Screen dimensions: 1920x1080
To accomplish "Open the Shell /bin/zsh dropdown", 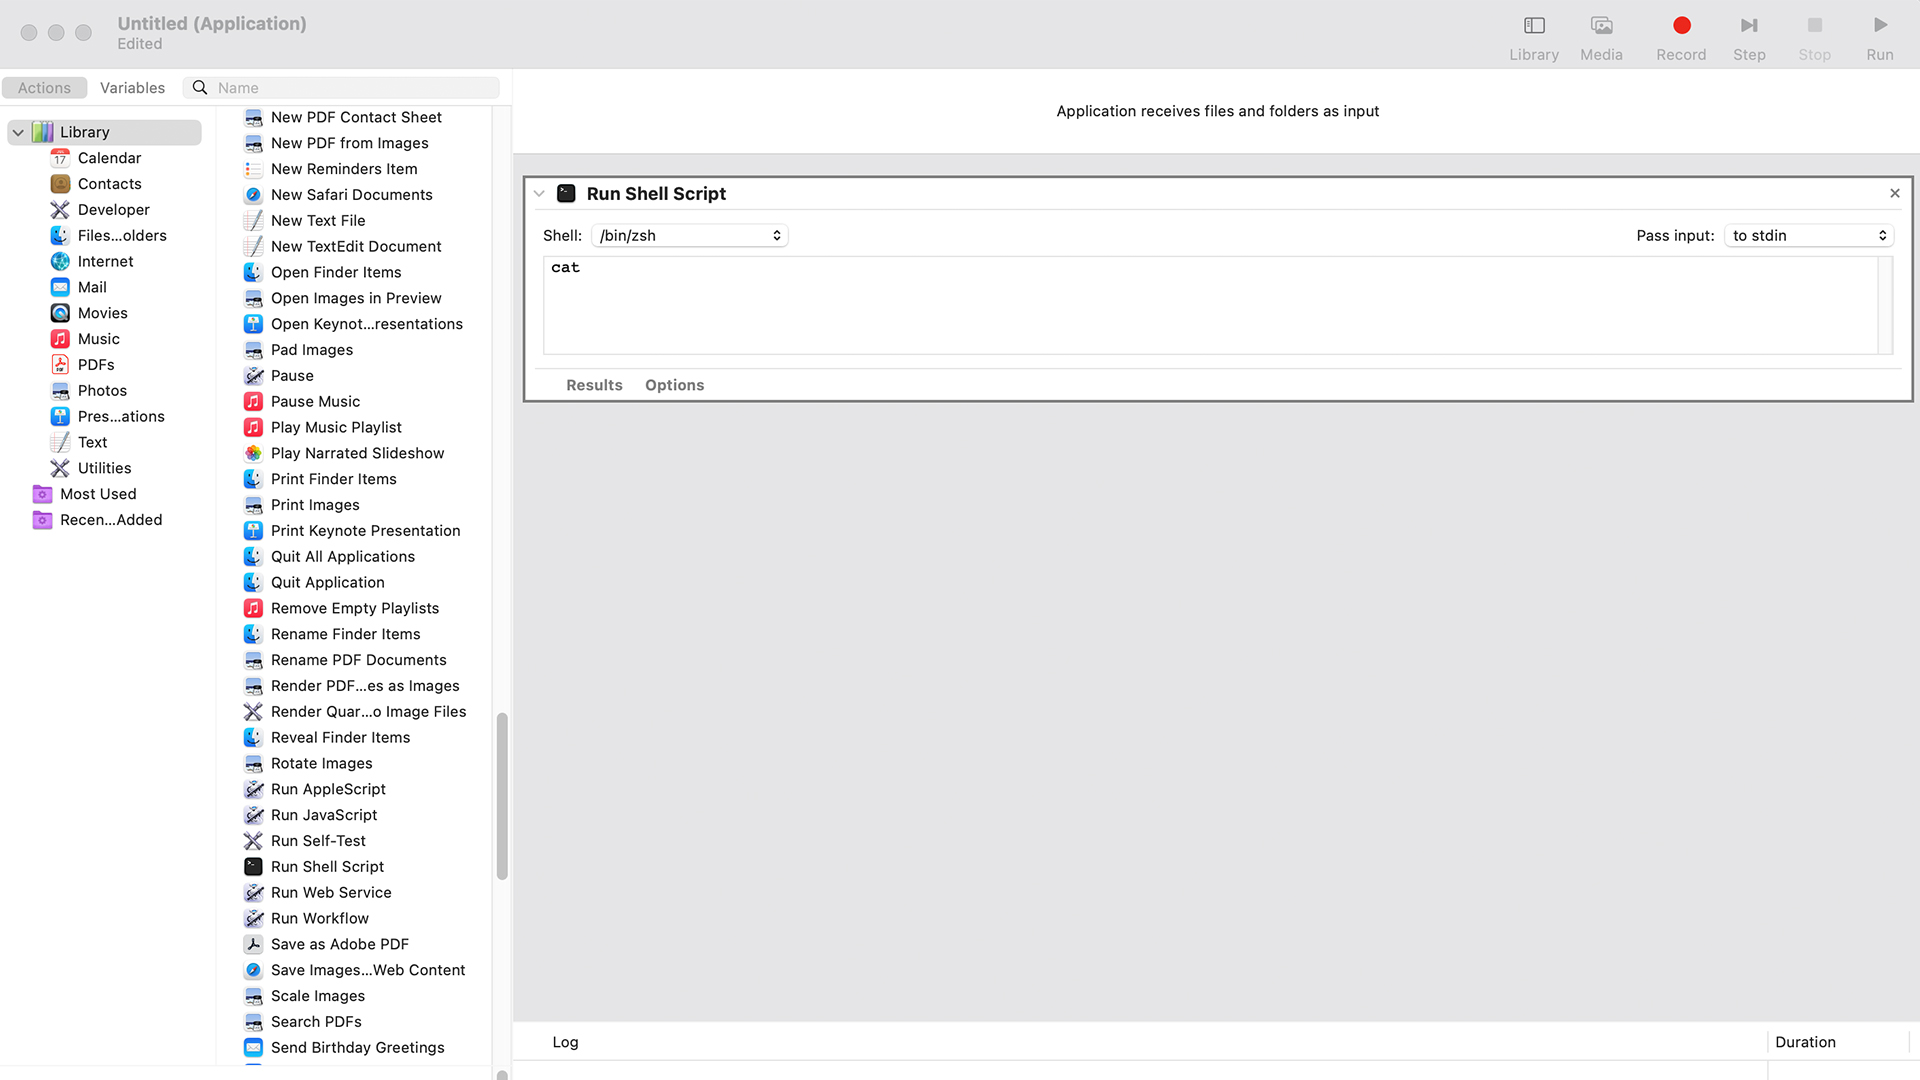I will (690, 235).
